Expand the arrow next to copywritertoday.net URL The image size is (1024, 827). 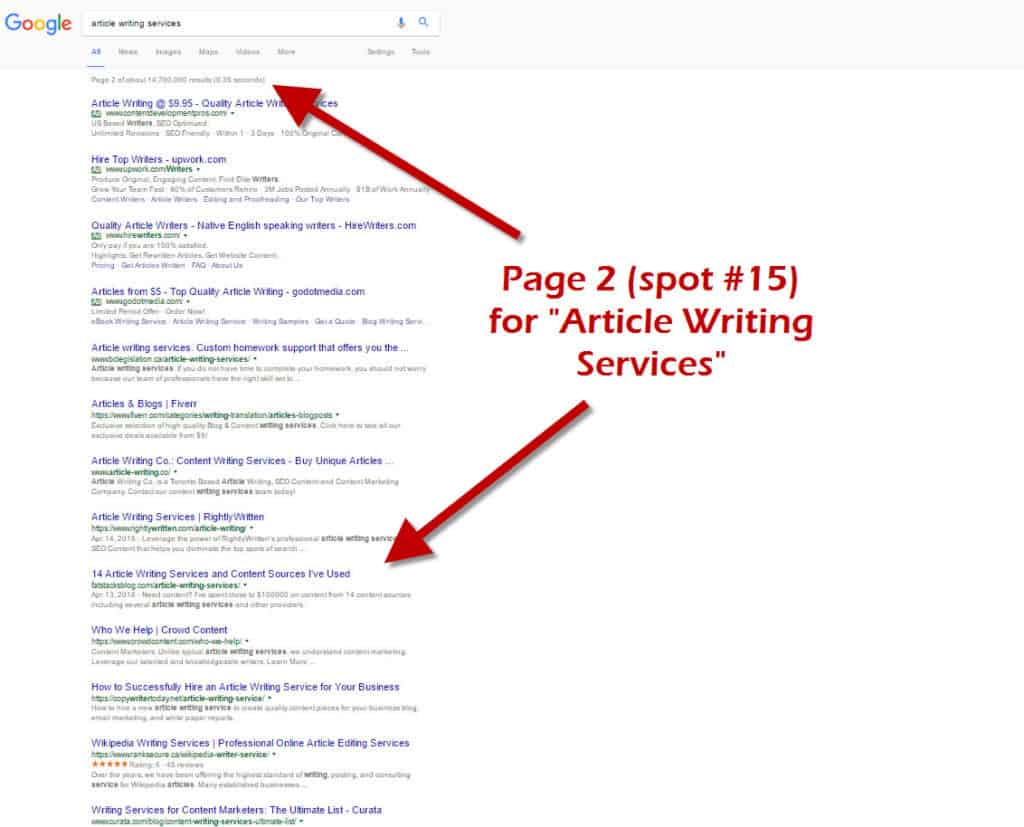[270, 698]
